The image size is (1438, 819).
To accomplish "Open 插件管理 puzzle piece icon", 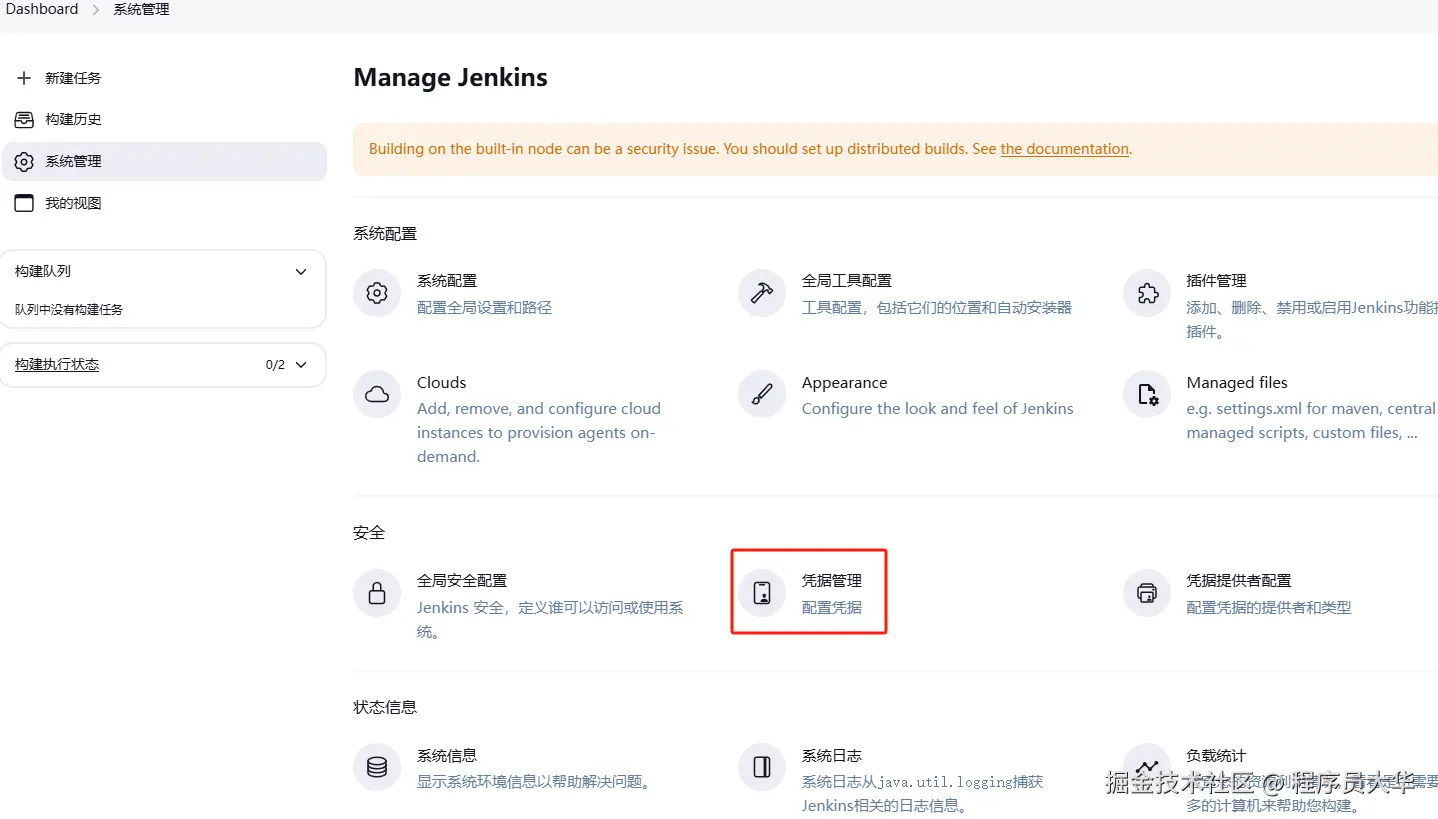I will coord(1147,294).
